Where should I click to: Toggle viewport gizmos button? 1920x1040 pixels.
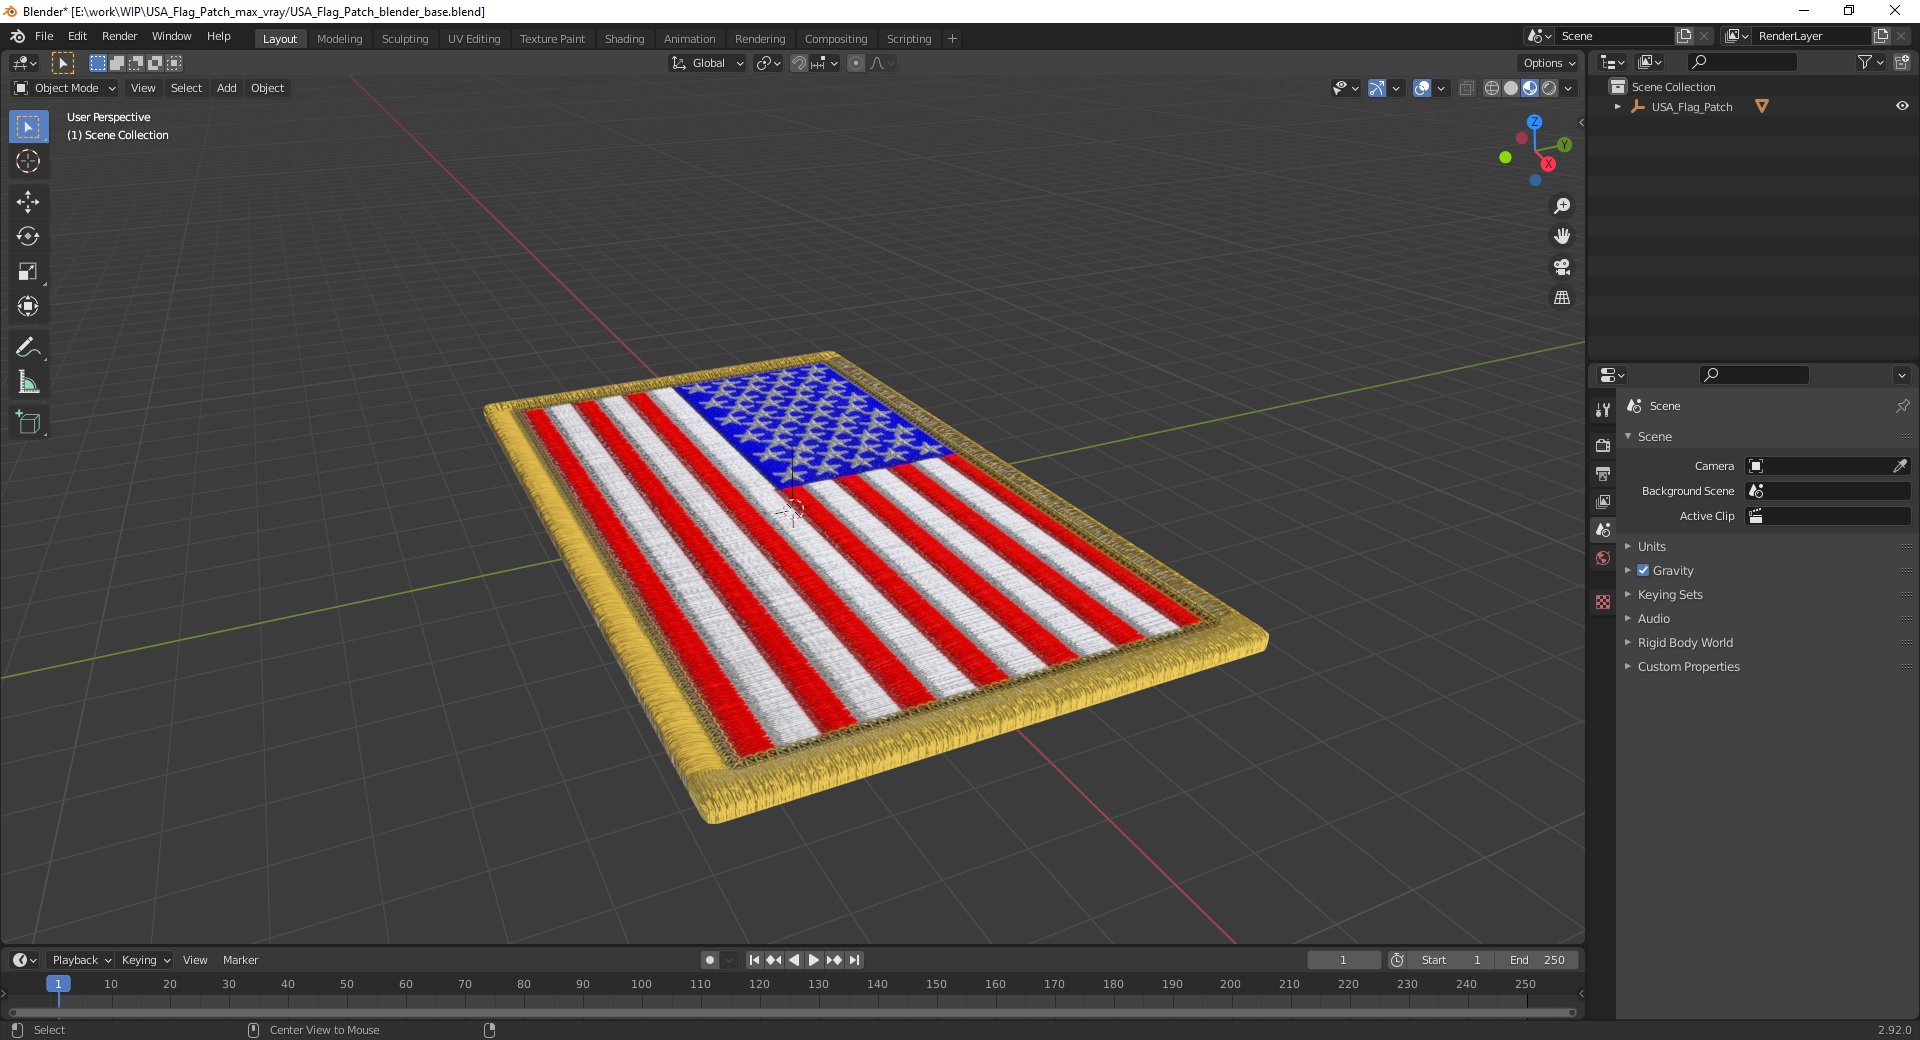pos(1377,88)
